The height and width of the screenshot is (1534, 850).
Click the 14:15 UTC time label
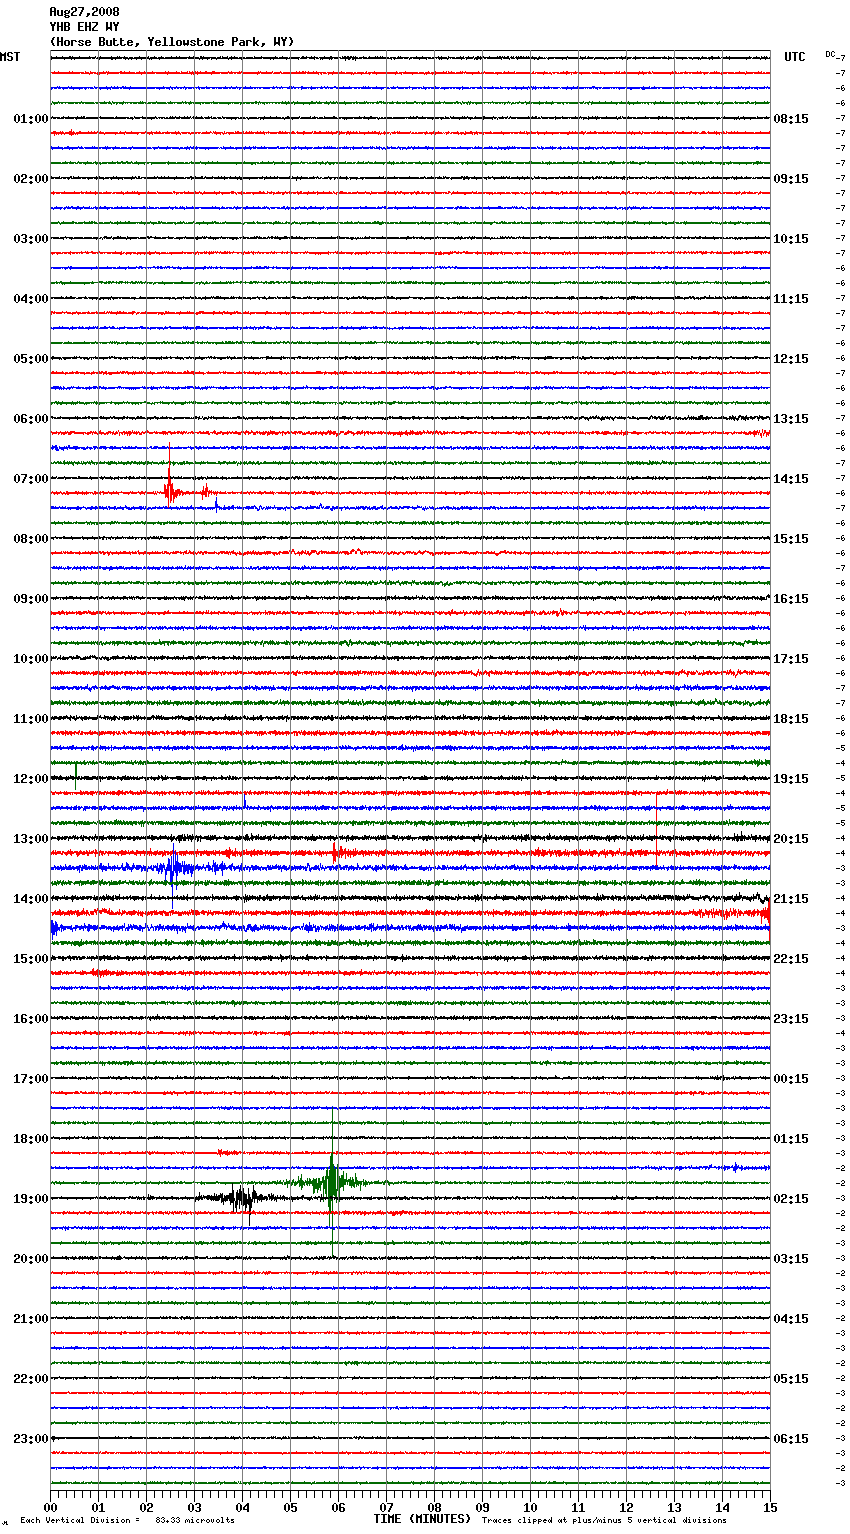pyautogui.click(x=791, y=479)
